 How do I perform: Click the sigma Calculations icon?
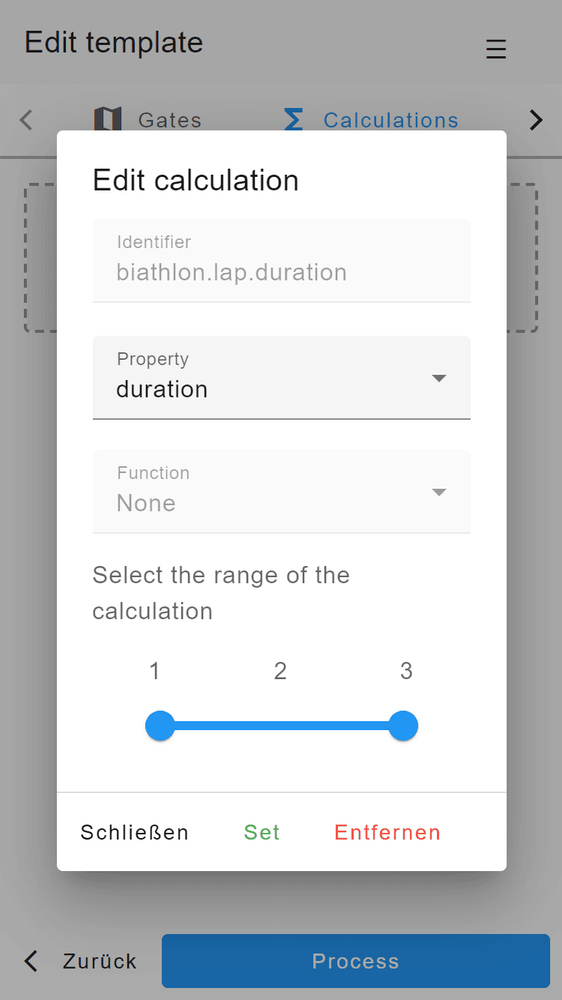tap(293, 119)
